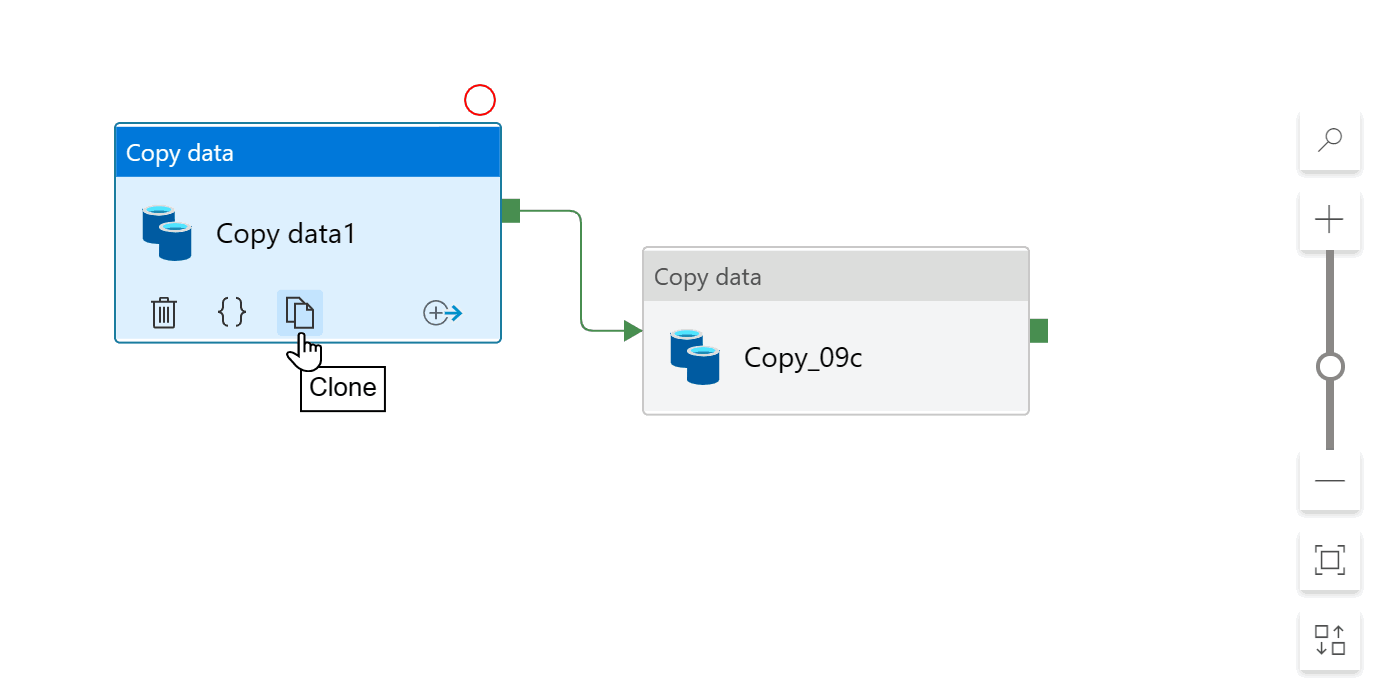Viewport: 1380px width, 700px height.
Task: View source code of Copy data1
Action: click(232, 313)
